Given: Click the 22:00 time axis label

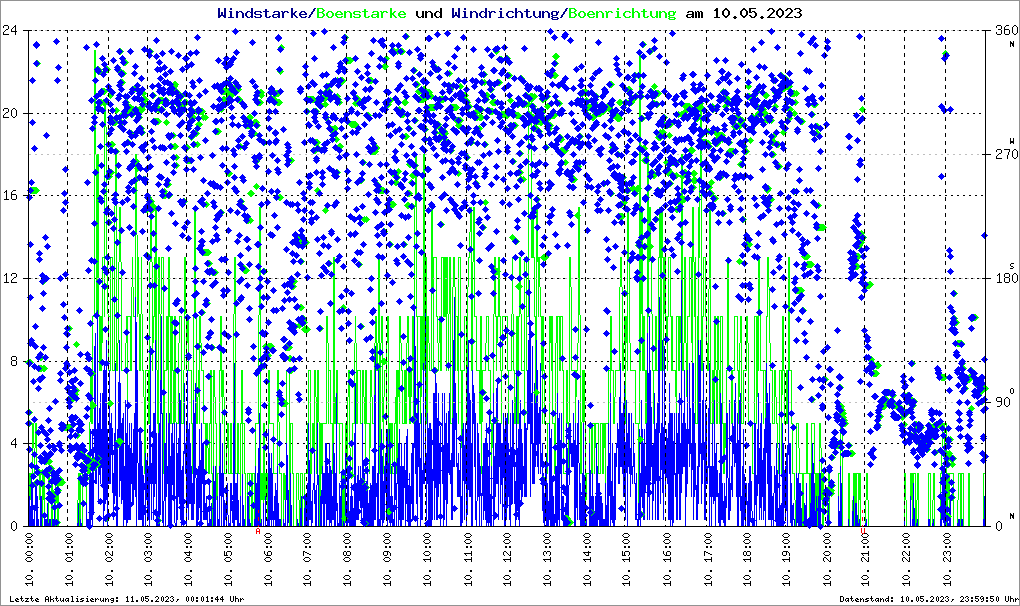Looking at the screenshot, I should click(x=904, y=559).
